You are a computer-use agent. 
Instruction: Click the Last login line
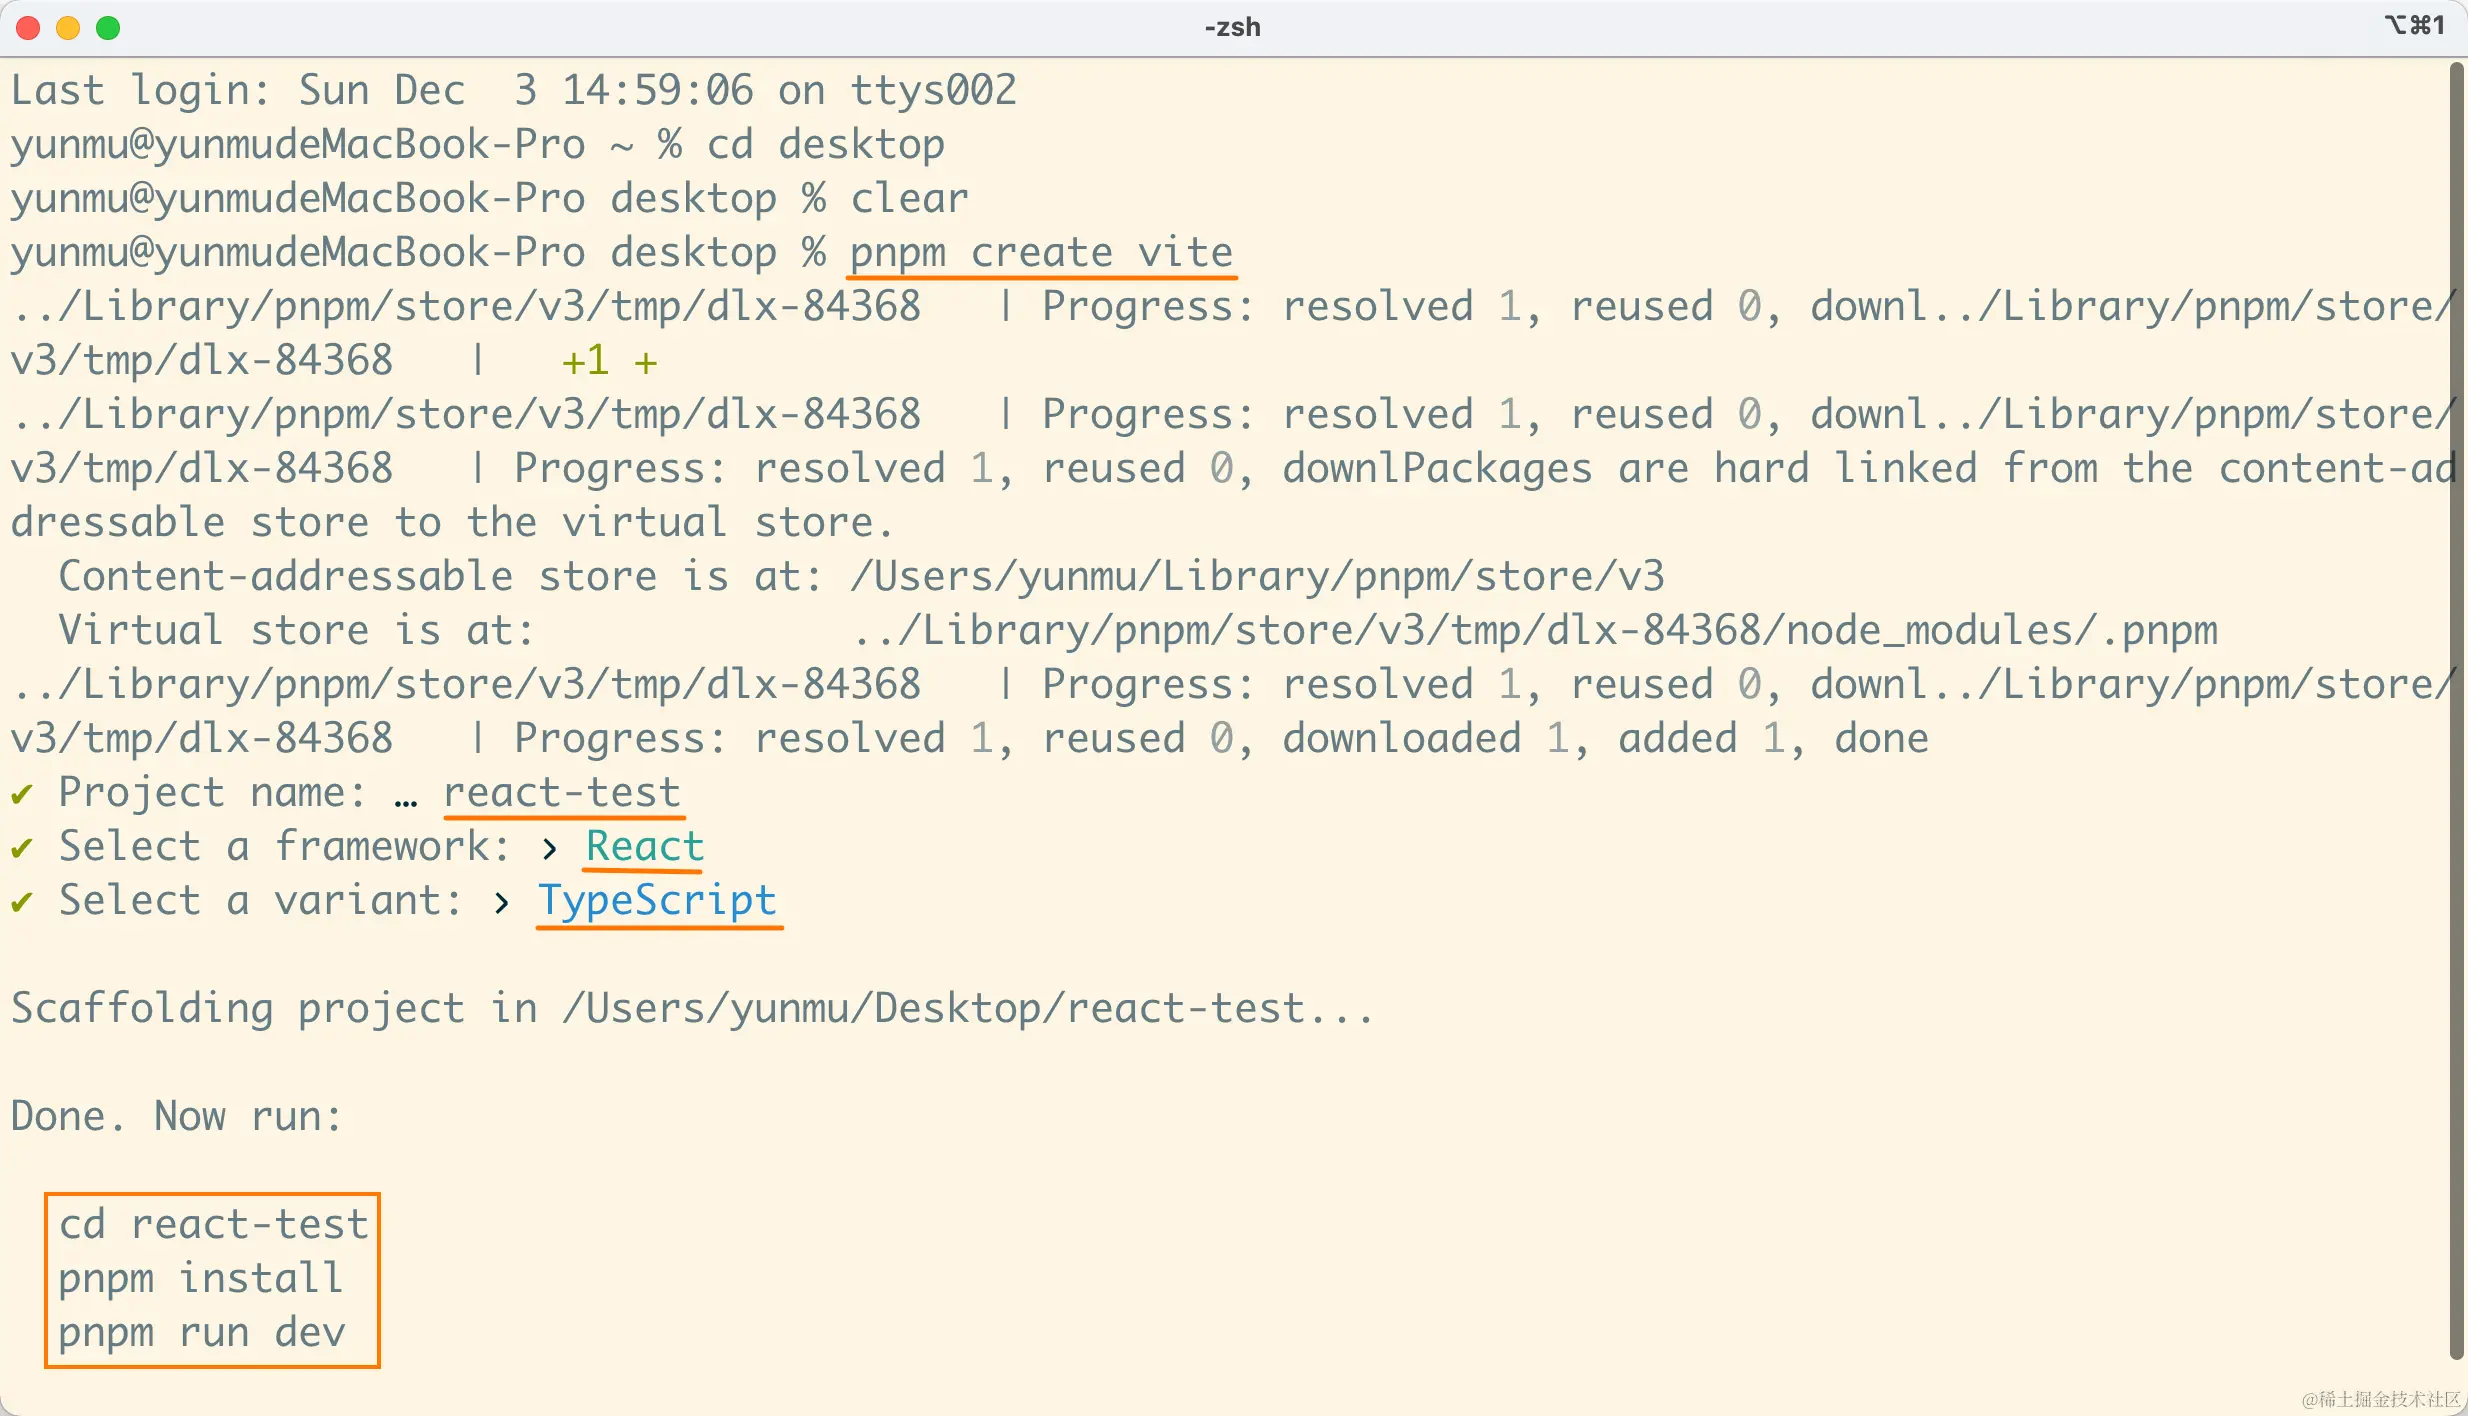(x=514, y=91)
